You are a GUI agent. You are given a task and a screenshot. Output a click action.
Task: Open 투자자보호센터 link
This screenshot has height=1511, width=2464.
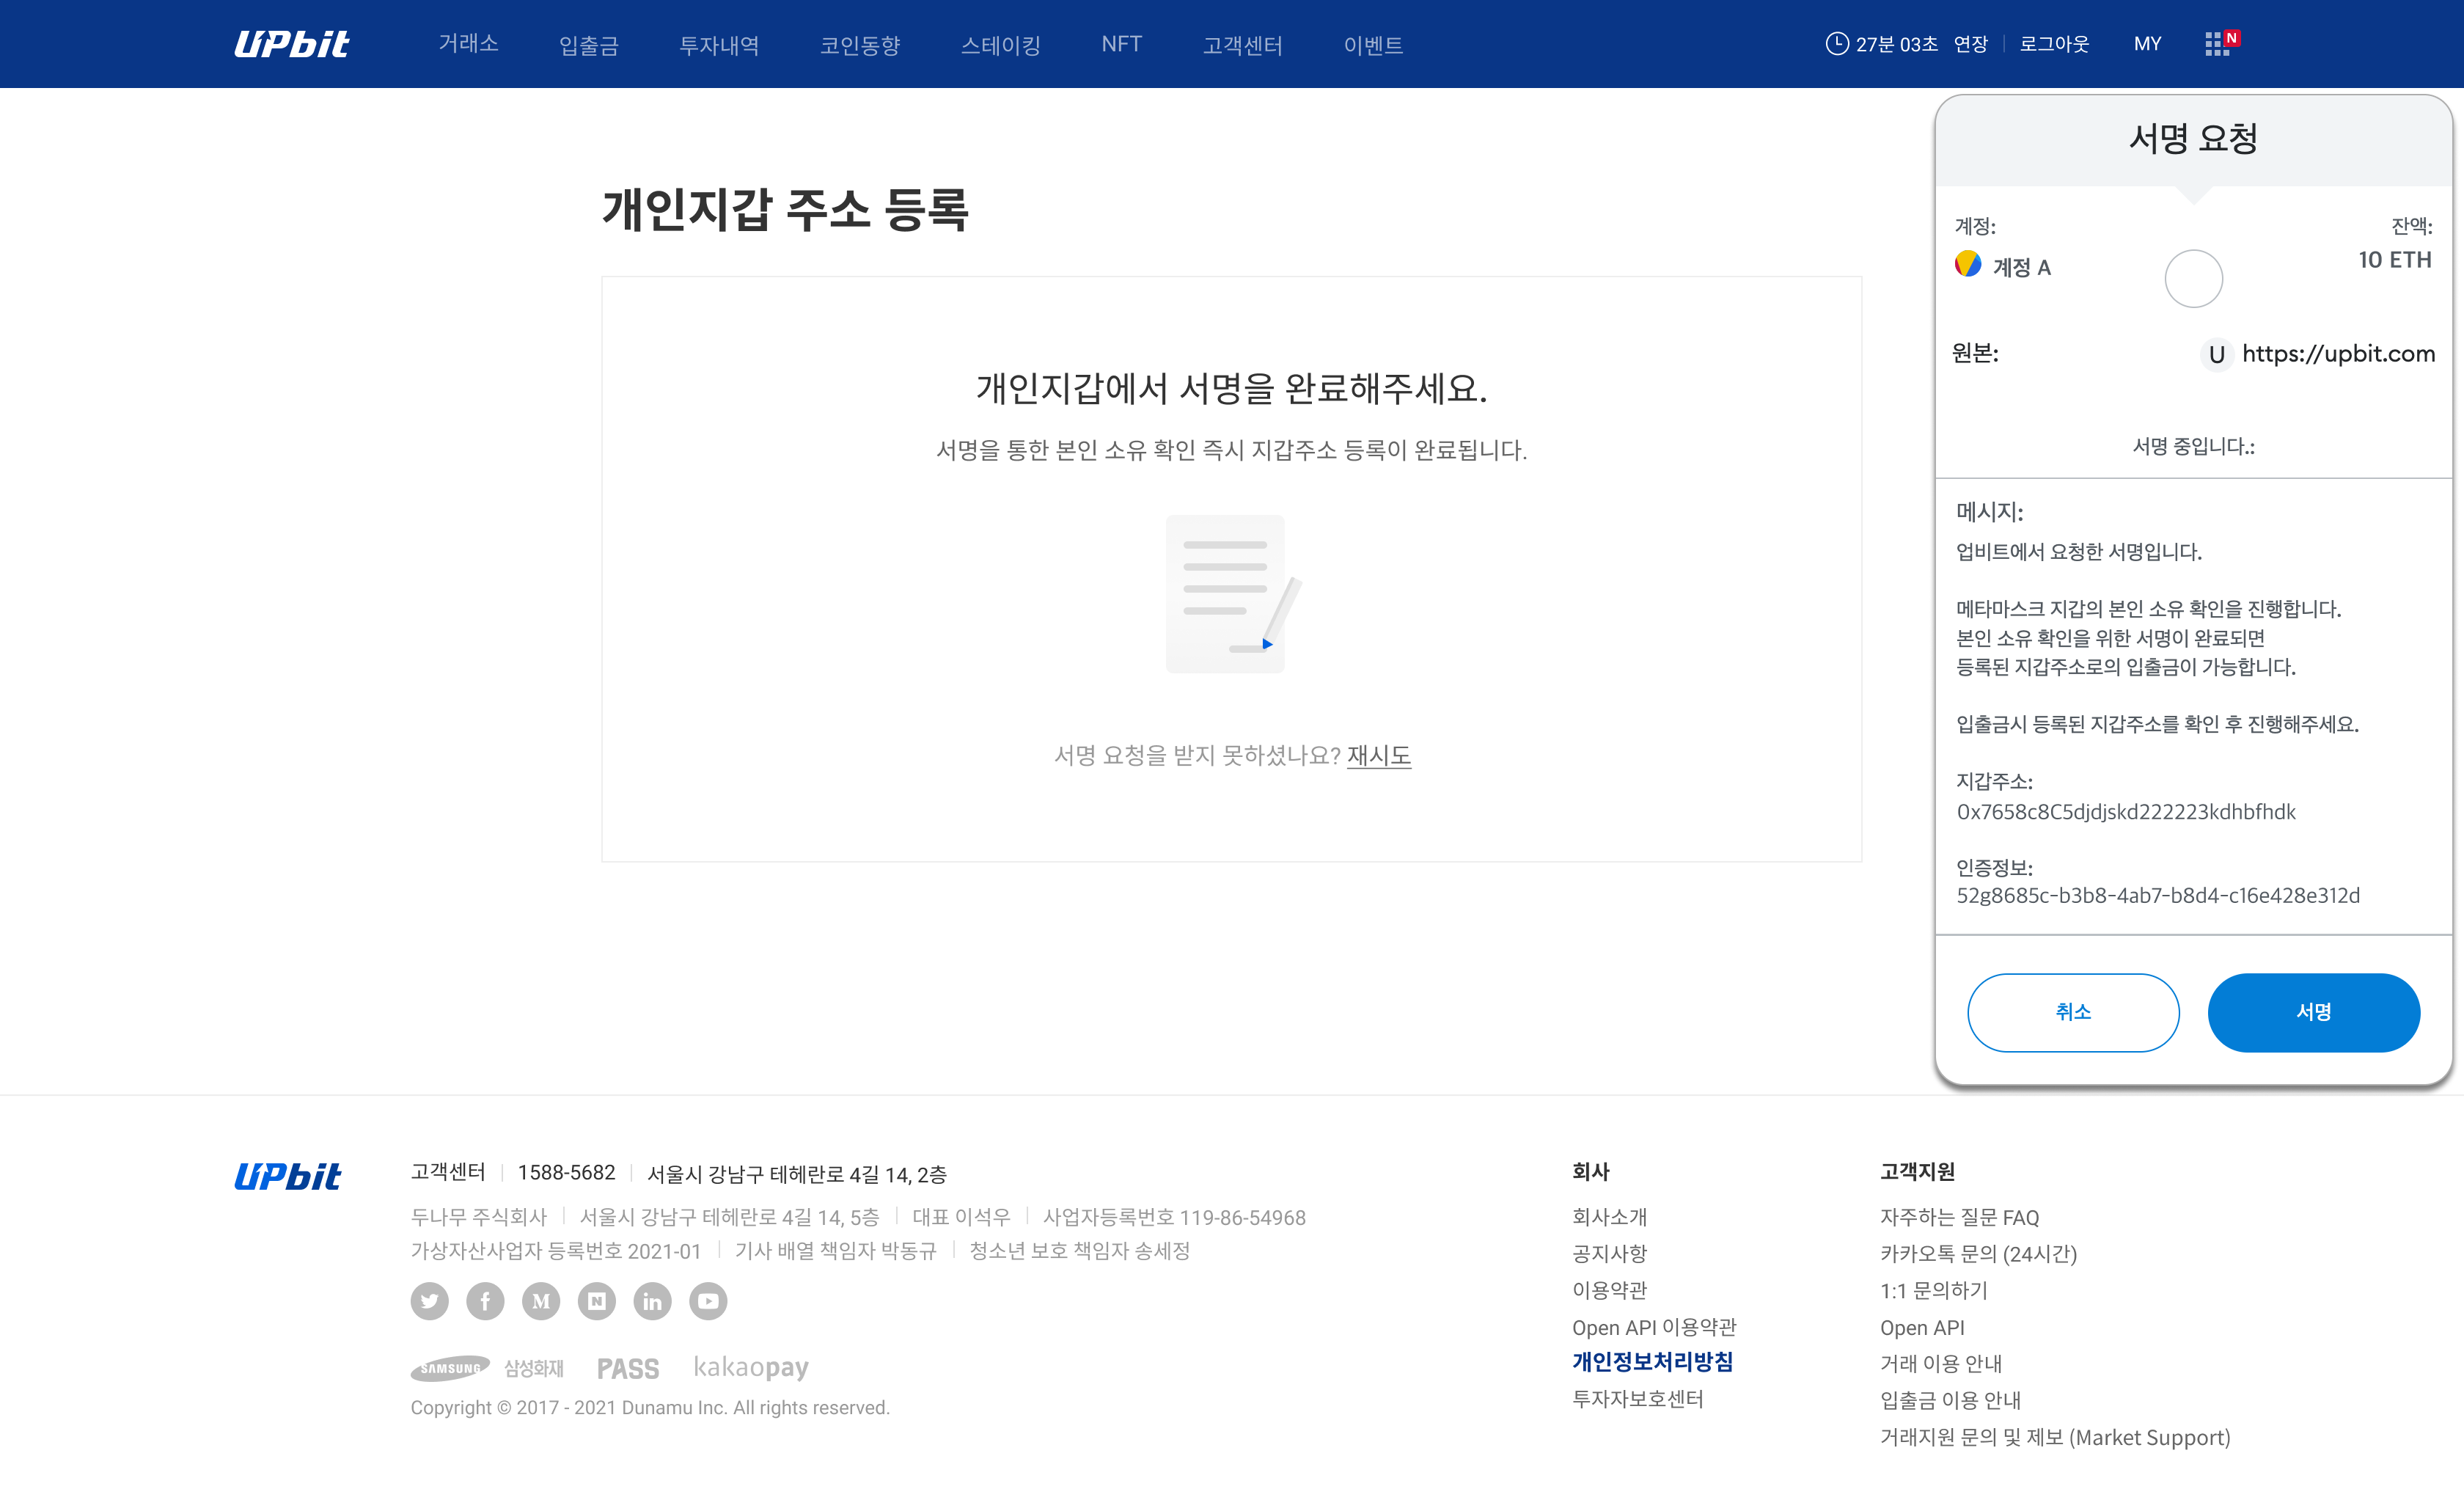pyautogui.click(x=1637, y=1399)
